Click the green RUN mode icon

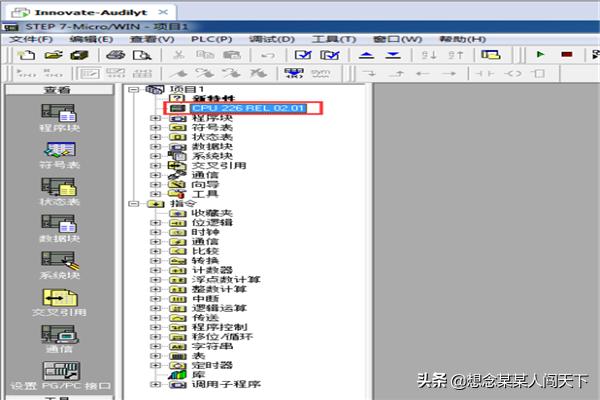pos(540,54)
